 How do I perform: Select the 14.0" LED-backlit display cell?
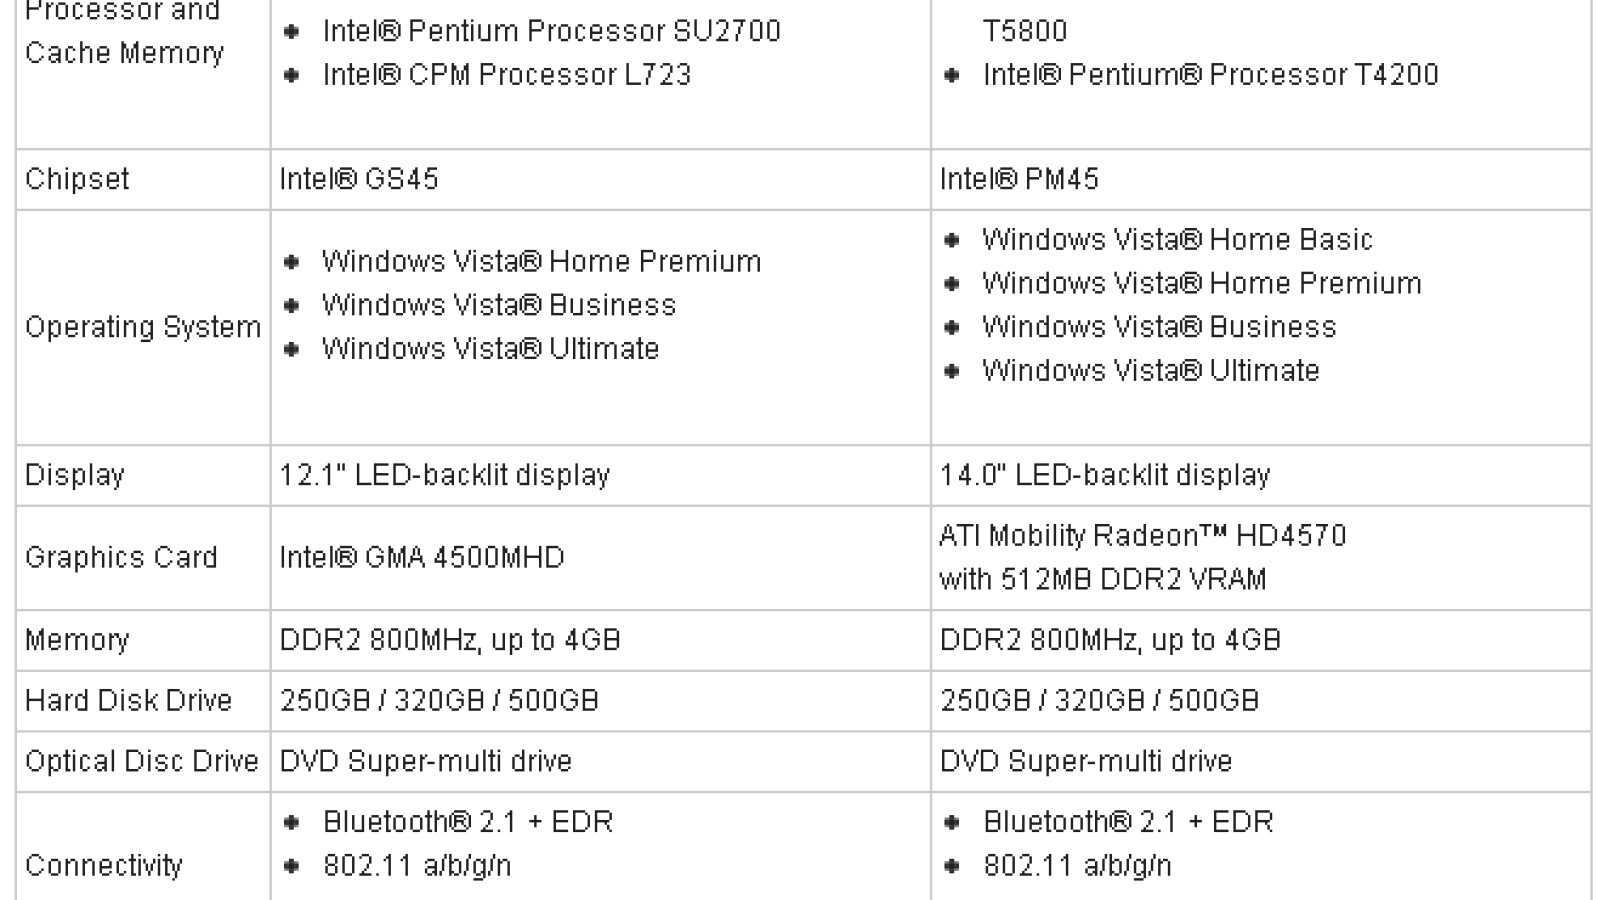[x=1104, y=475]
